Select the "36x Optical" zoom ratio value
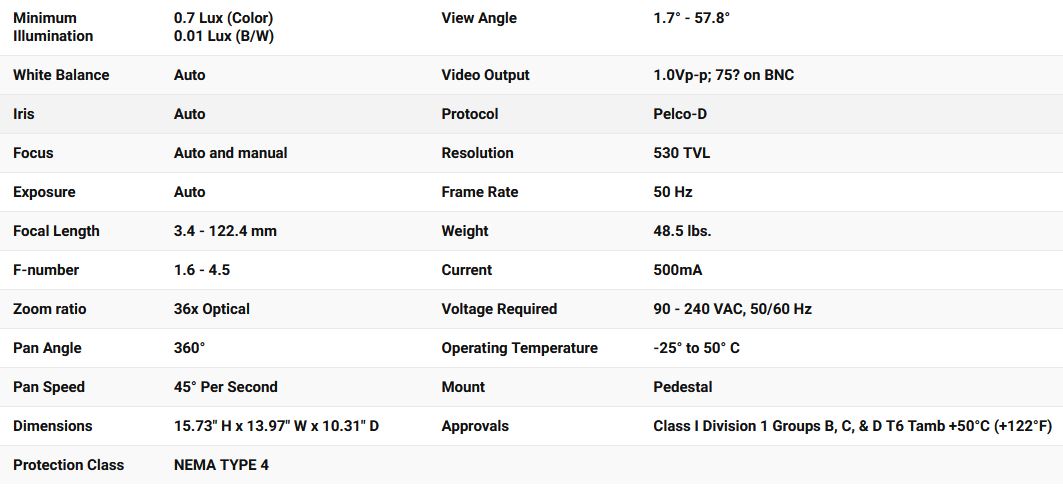1063x493 pixels. click(212, 309)
